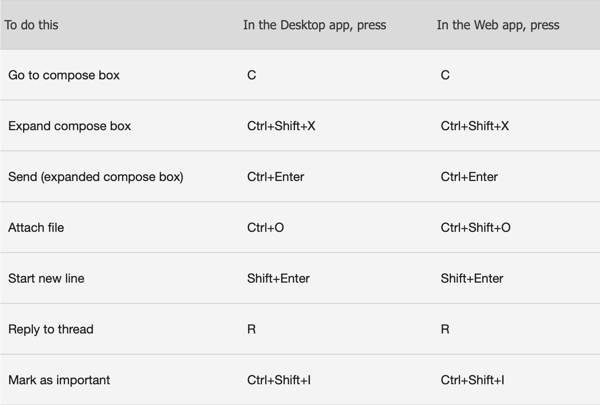Click 'Send (expanded compose box)' row label
The image size is (600, 405).
click(x=96, y=177)
